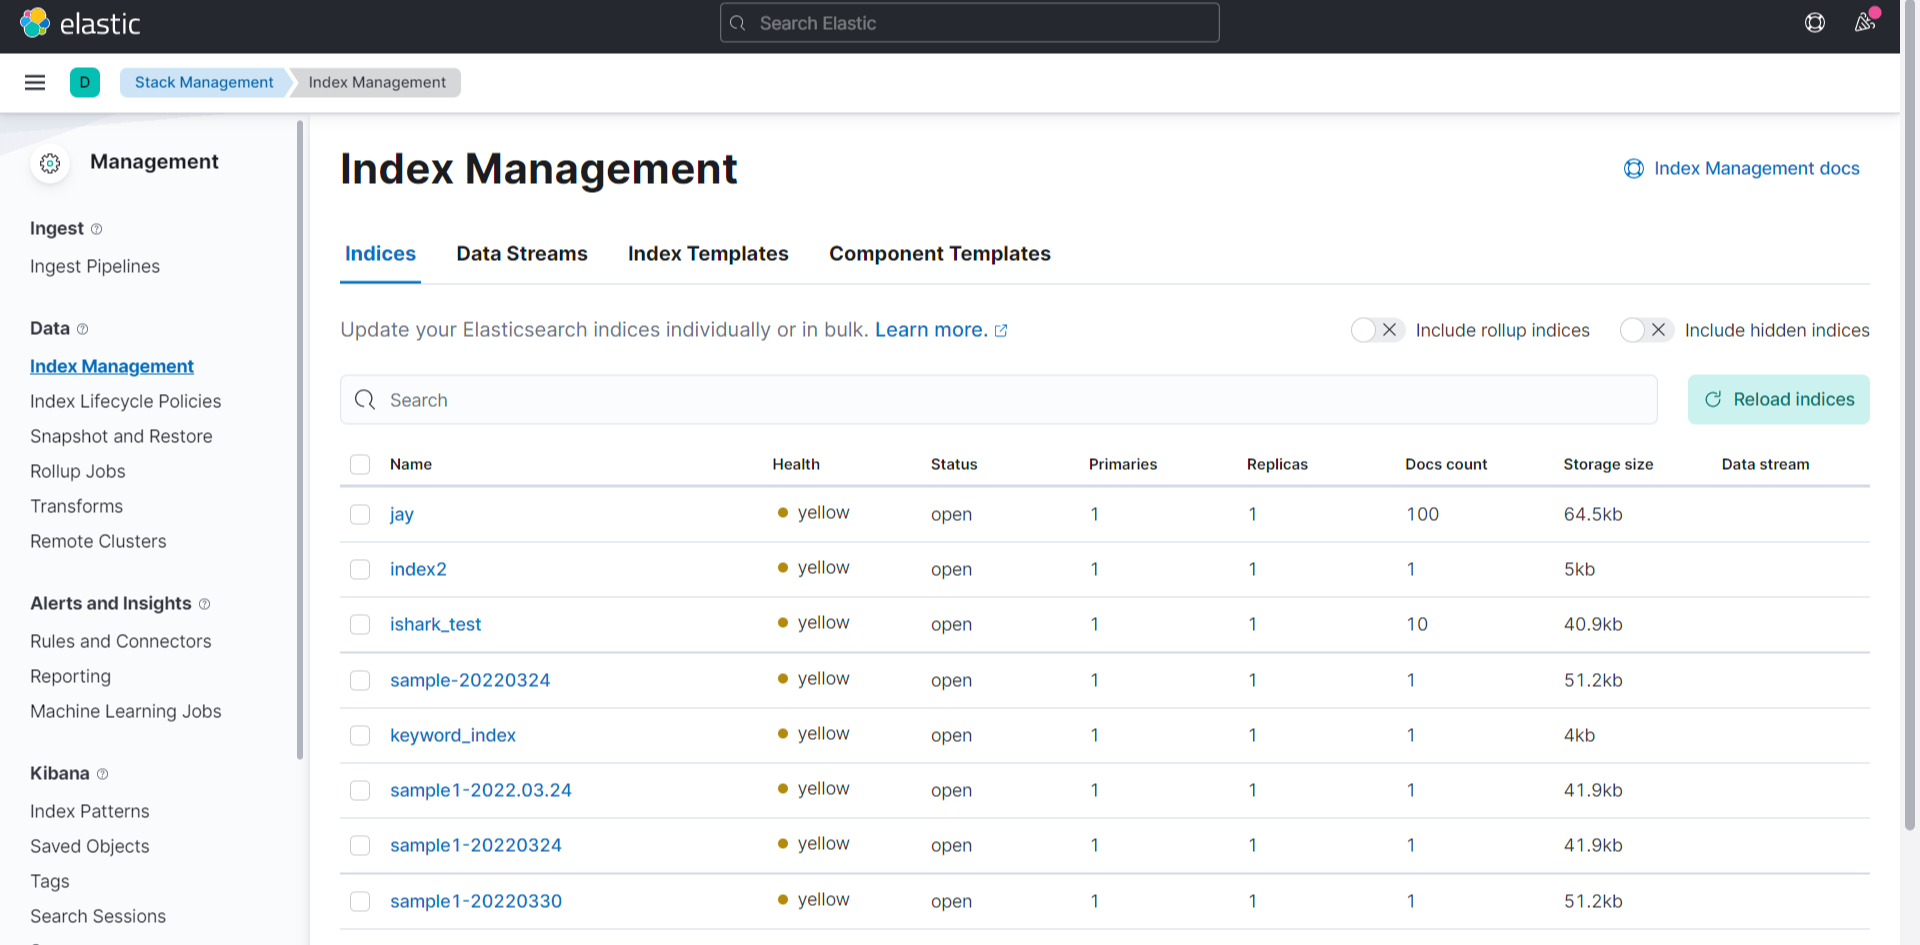This screenshot has height=945, width=1920.
Task: Toggle Include rollup indices switch
Action: coord(1377,330)
